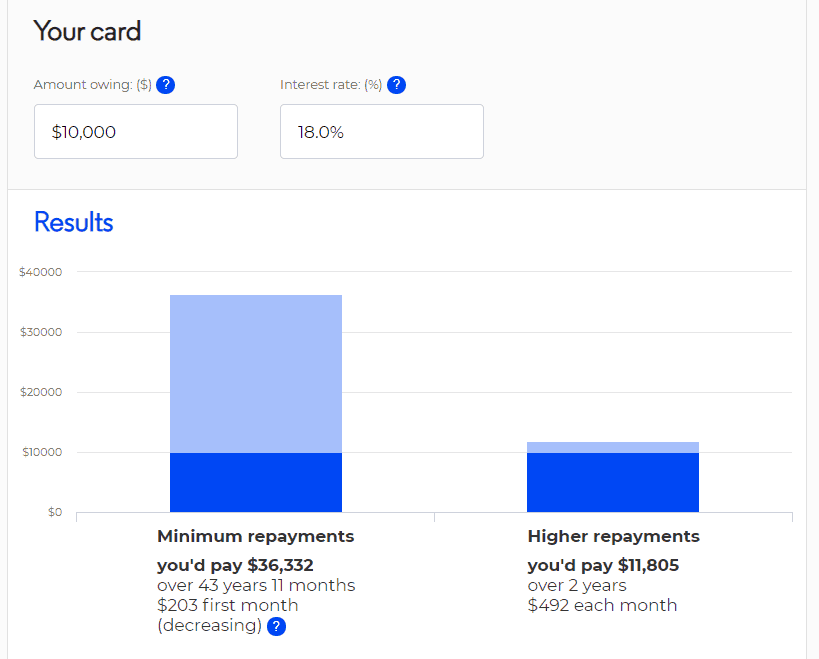Click the $36,332 total payment text

point(280,565)
